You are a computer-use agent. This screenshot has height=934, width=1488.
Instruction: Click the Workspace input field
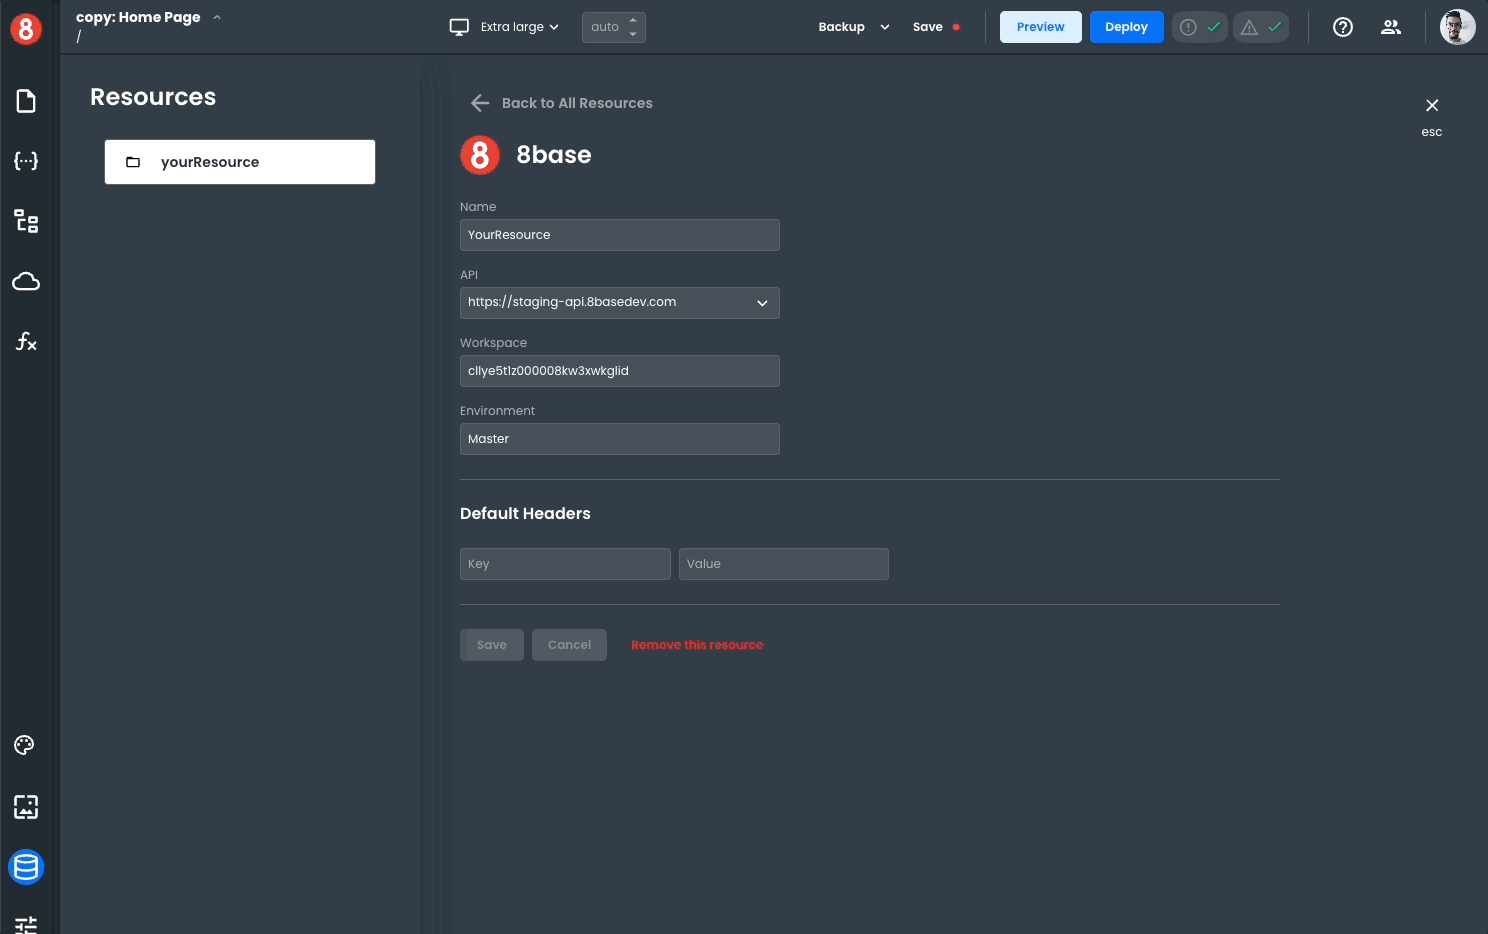pyautogui.click(x=619, y=371)
